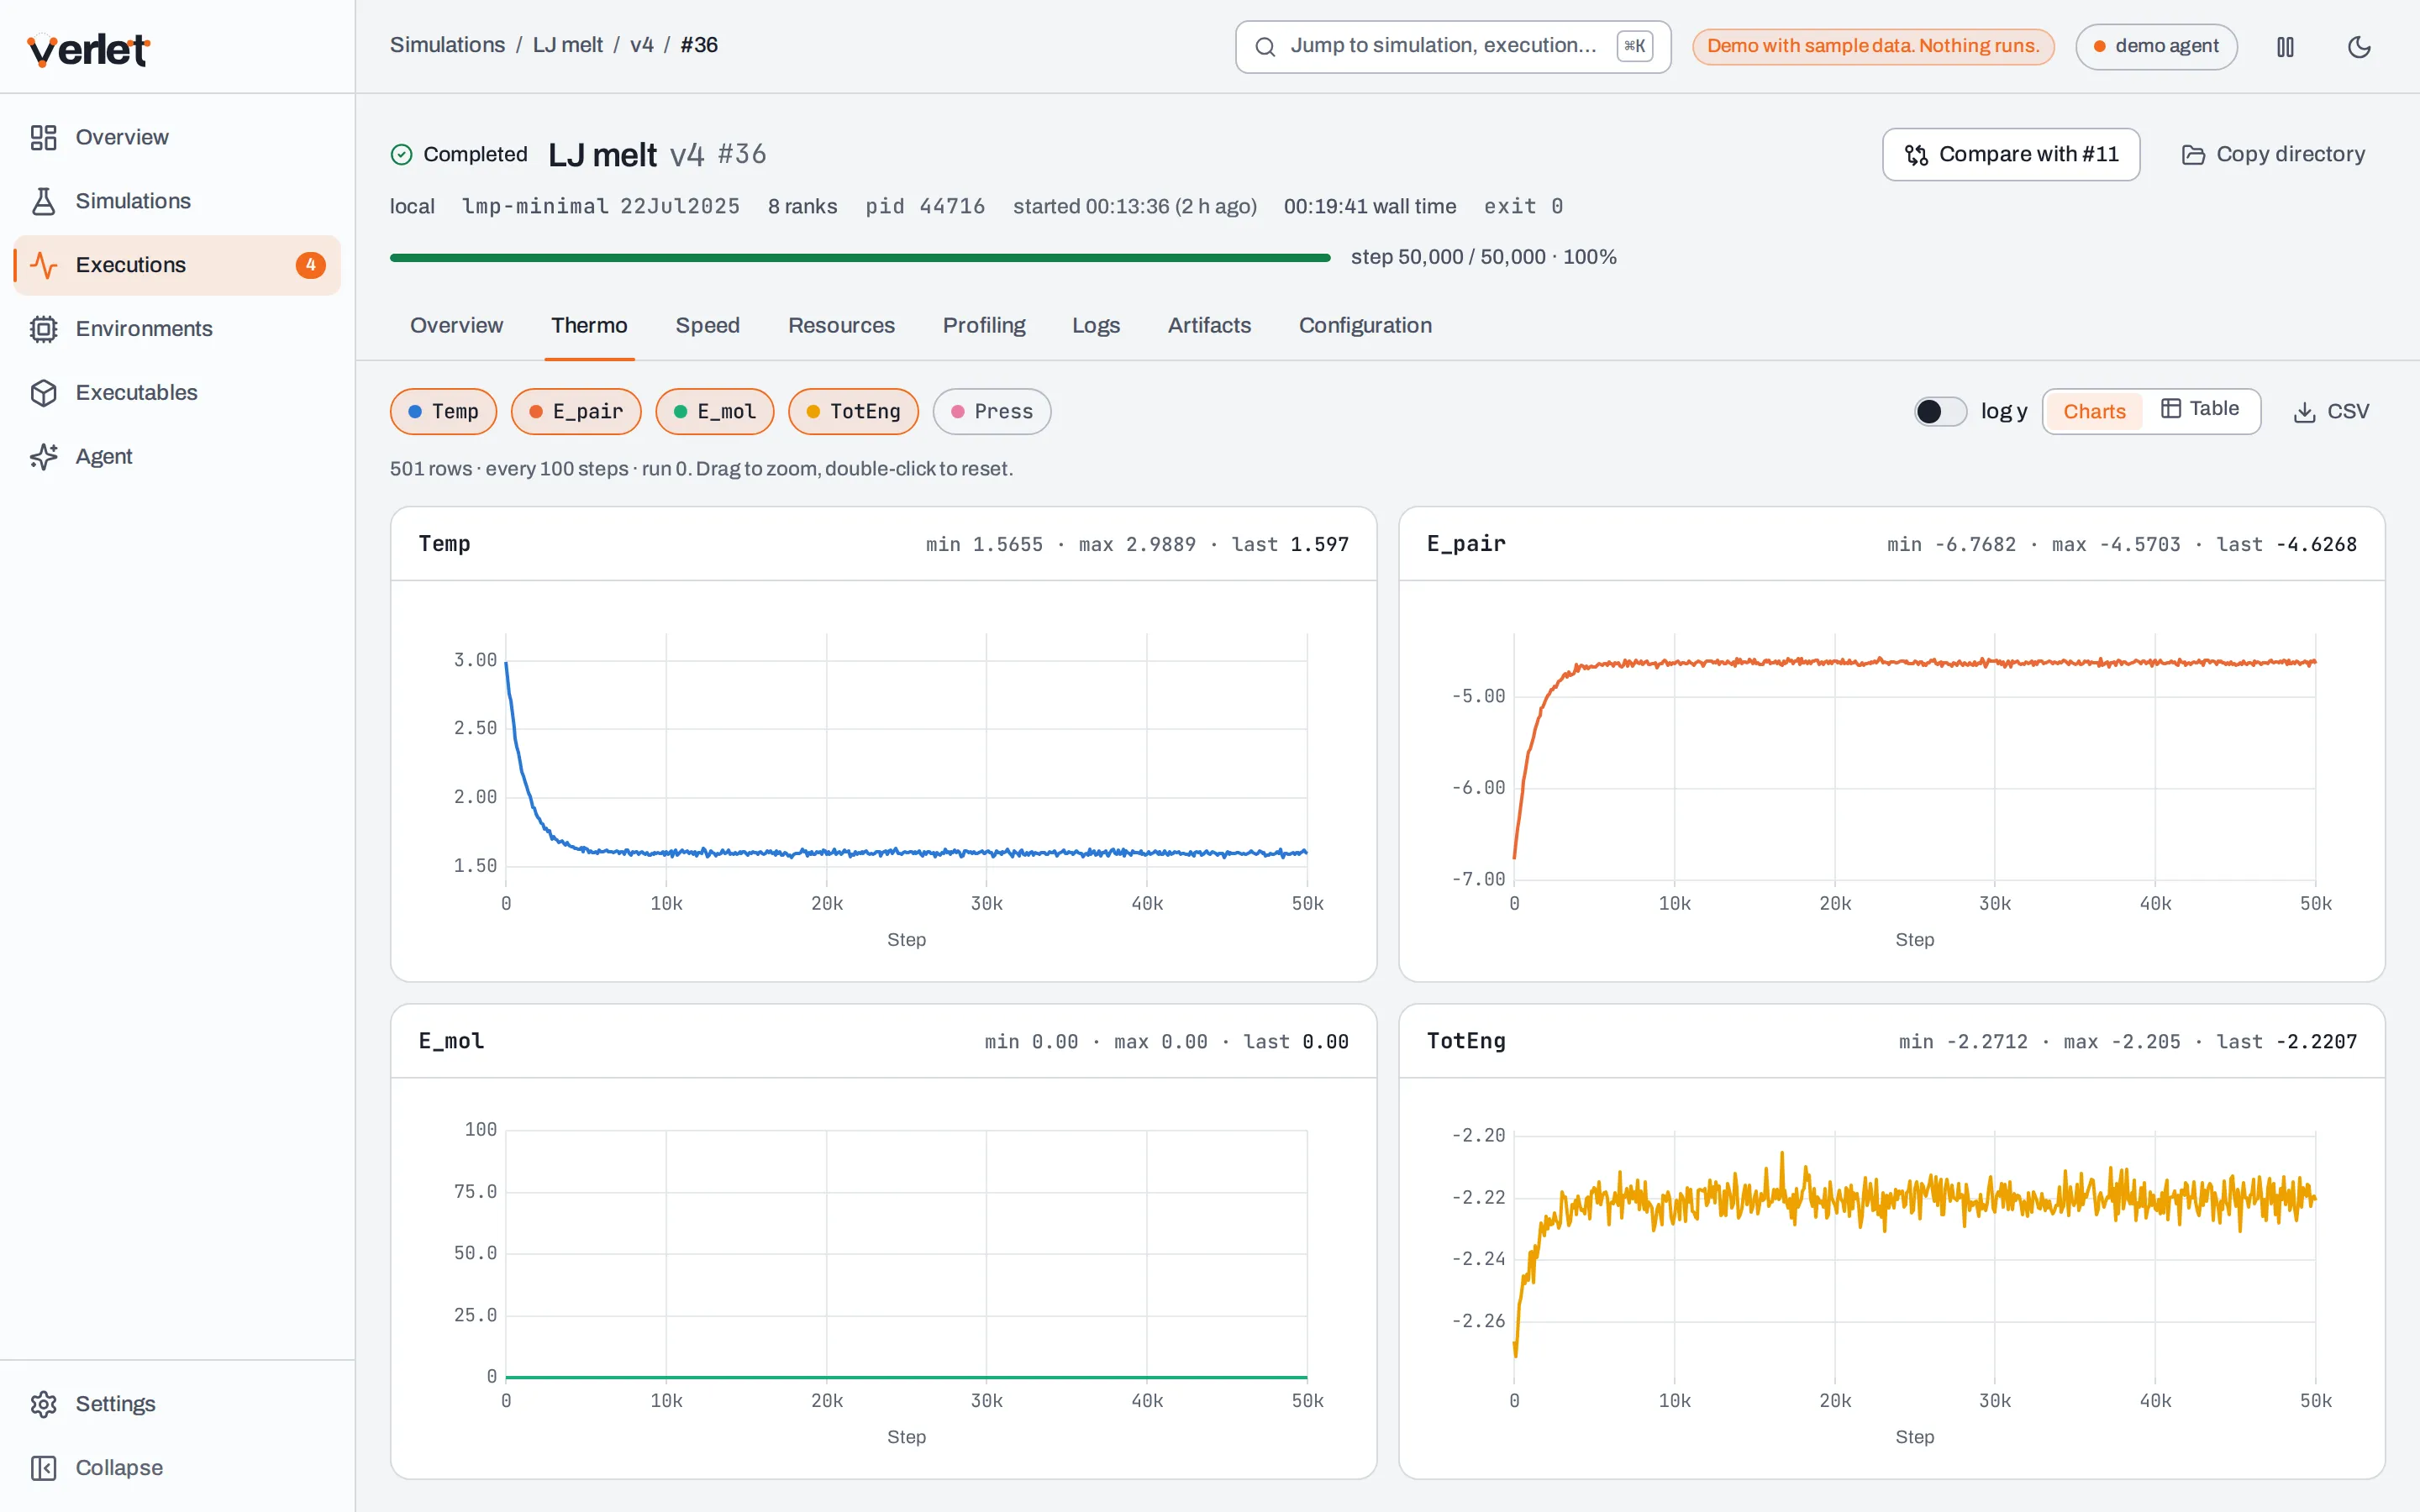Toggle the TotEng series chip
The width and height of the screenshot is (2420, 1512).
coord(853,411)
